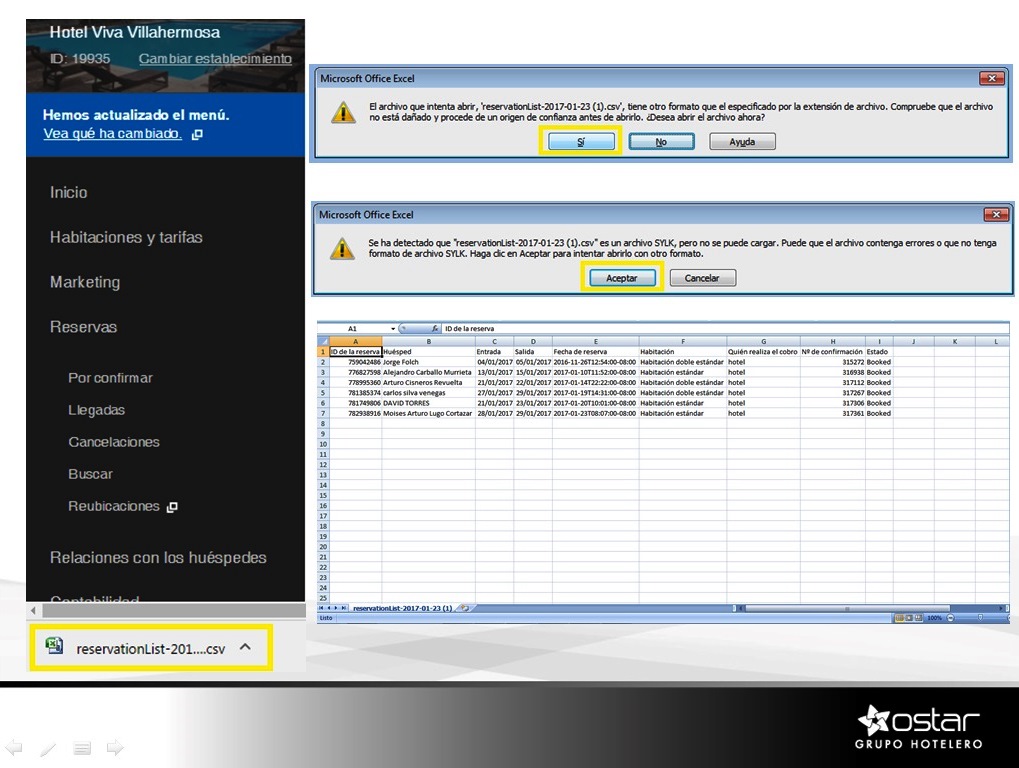Select the reservationList-2017-01-23 (1) sheet tab
The height and width of the screenshot is (768, 1019).
[x=402, y=607]
